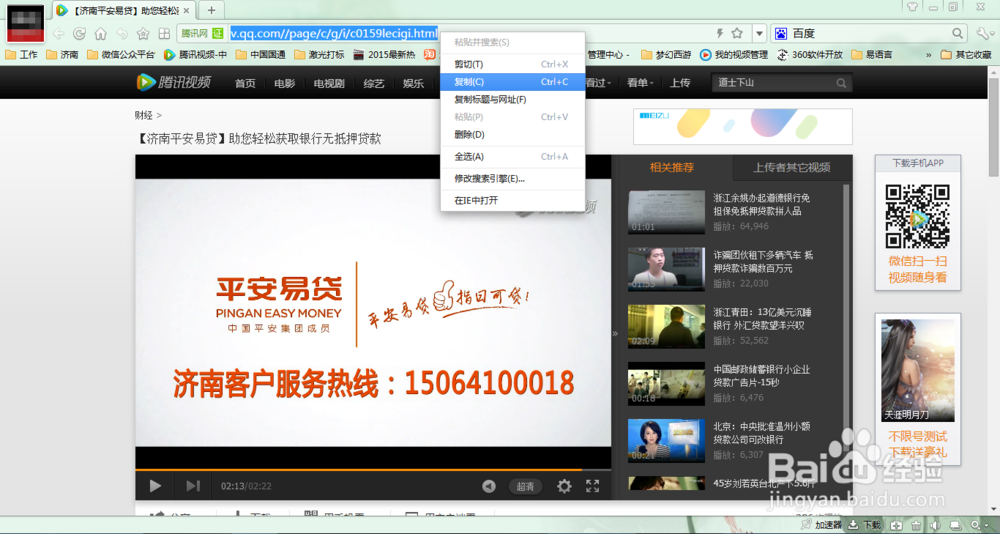Choose 全选(A) from the context menu
The image size is (1000, 534).
coord(512,156)
